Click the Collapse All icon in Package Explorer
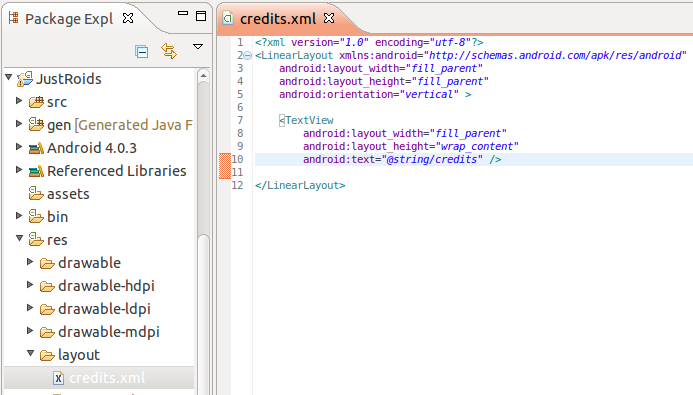Screen dimensions: 693x395 coord(141,52)
